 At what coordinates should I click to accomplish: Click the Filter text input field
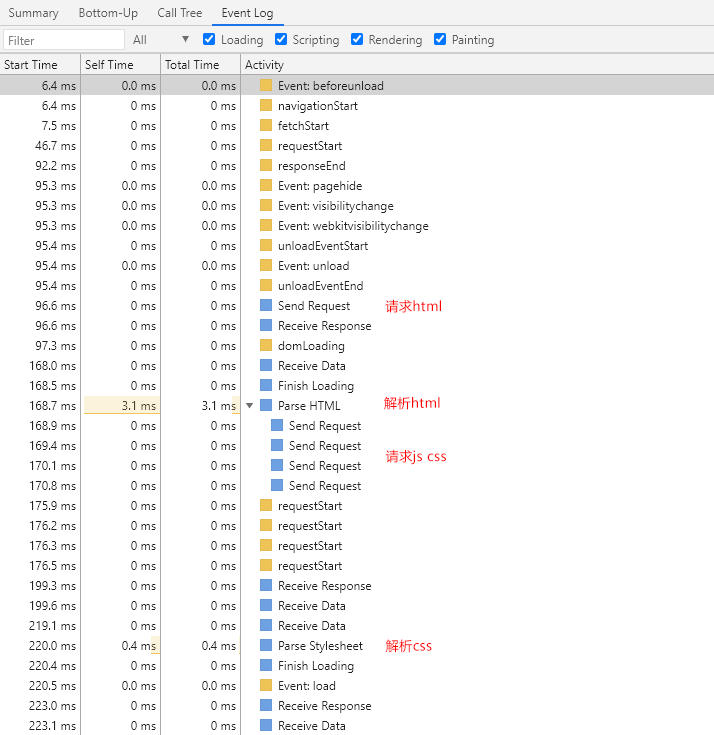pyautogui.click(x=63, y=40)
